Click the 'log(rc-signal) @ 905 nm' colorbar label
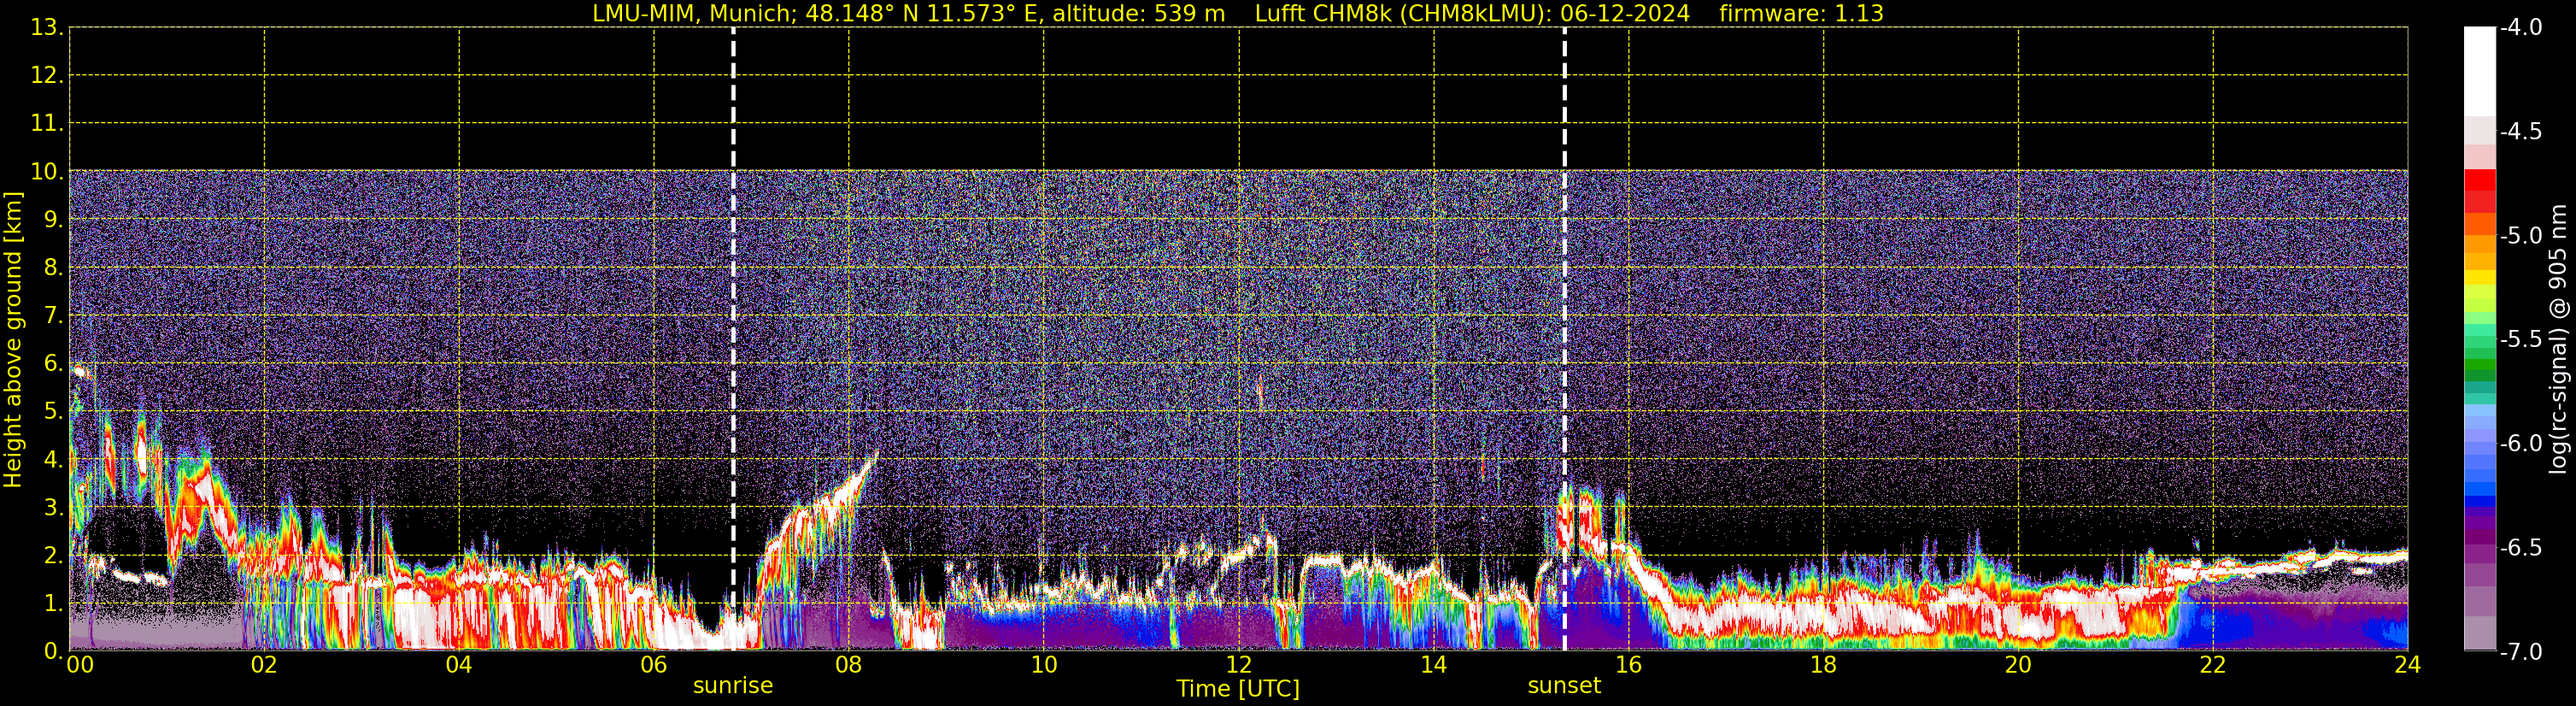 point(2558,339)
